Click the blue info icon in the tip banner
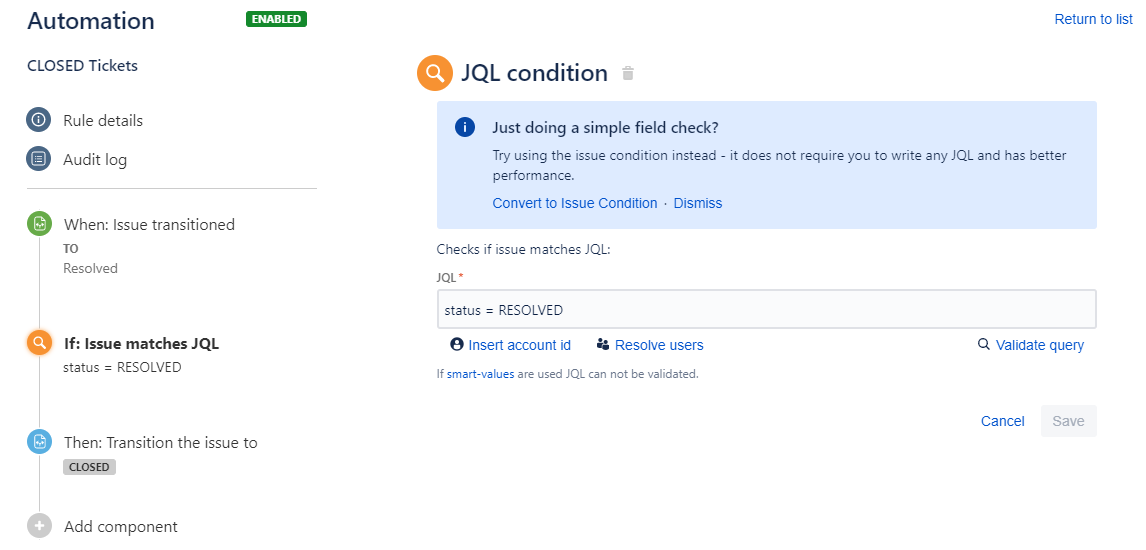Image resolution: width=1146 pixels, height=550 pixels. click(x=465, y=127)
